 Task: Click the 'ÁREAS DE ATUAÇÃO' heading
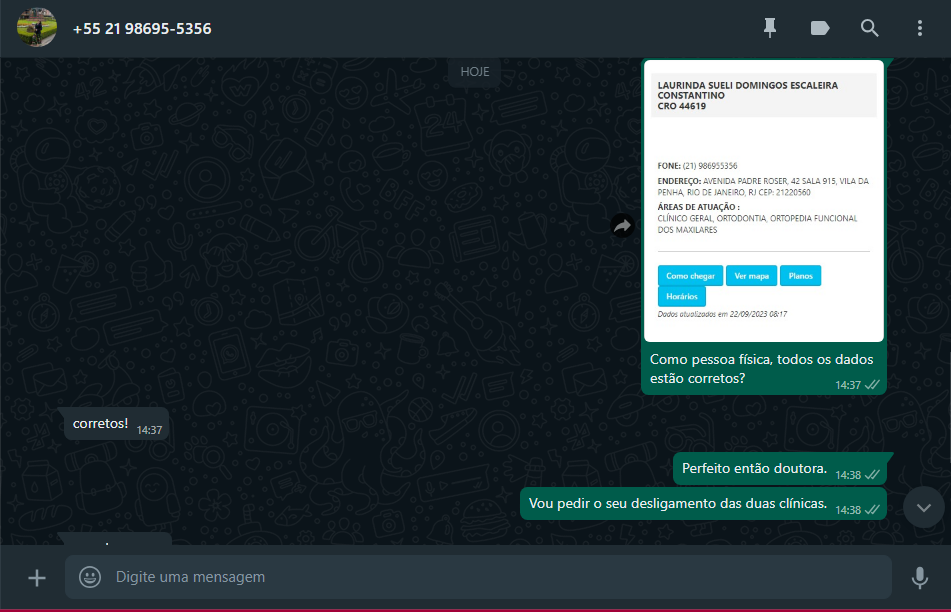[698, 207]
